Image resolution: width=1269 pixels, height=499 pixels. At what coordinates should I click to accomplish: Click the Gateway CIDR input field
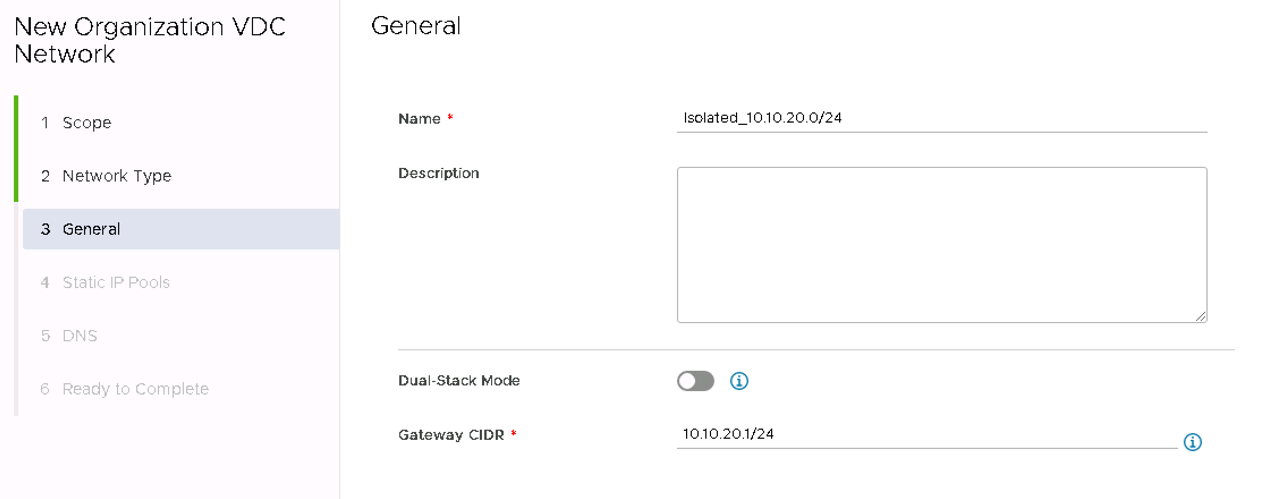pos(926,434)
